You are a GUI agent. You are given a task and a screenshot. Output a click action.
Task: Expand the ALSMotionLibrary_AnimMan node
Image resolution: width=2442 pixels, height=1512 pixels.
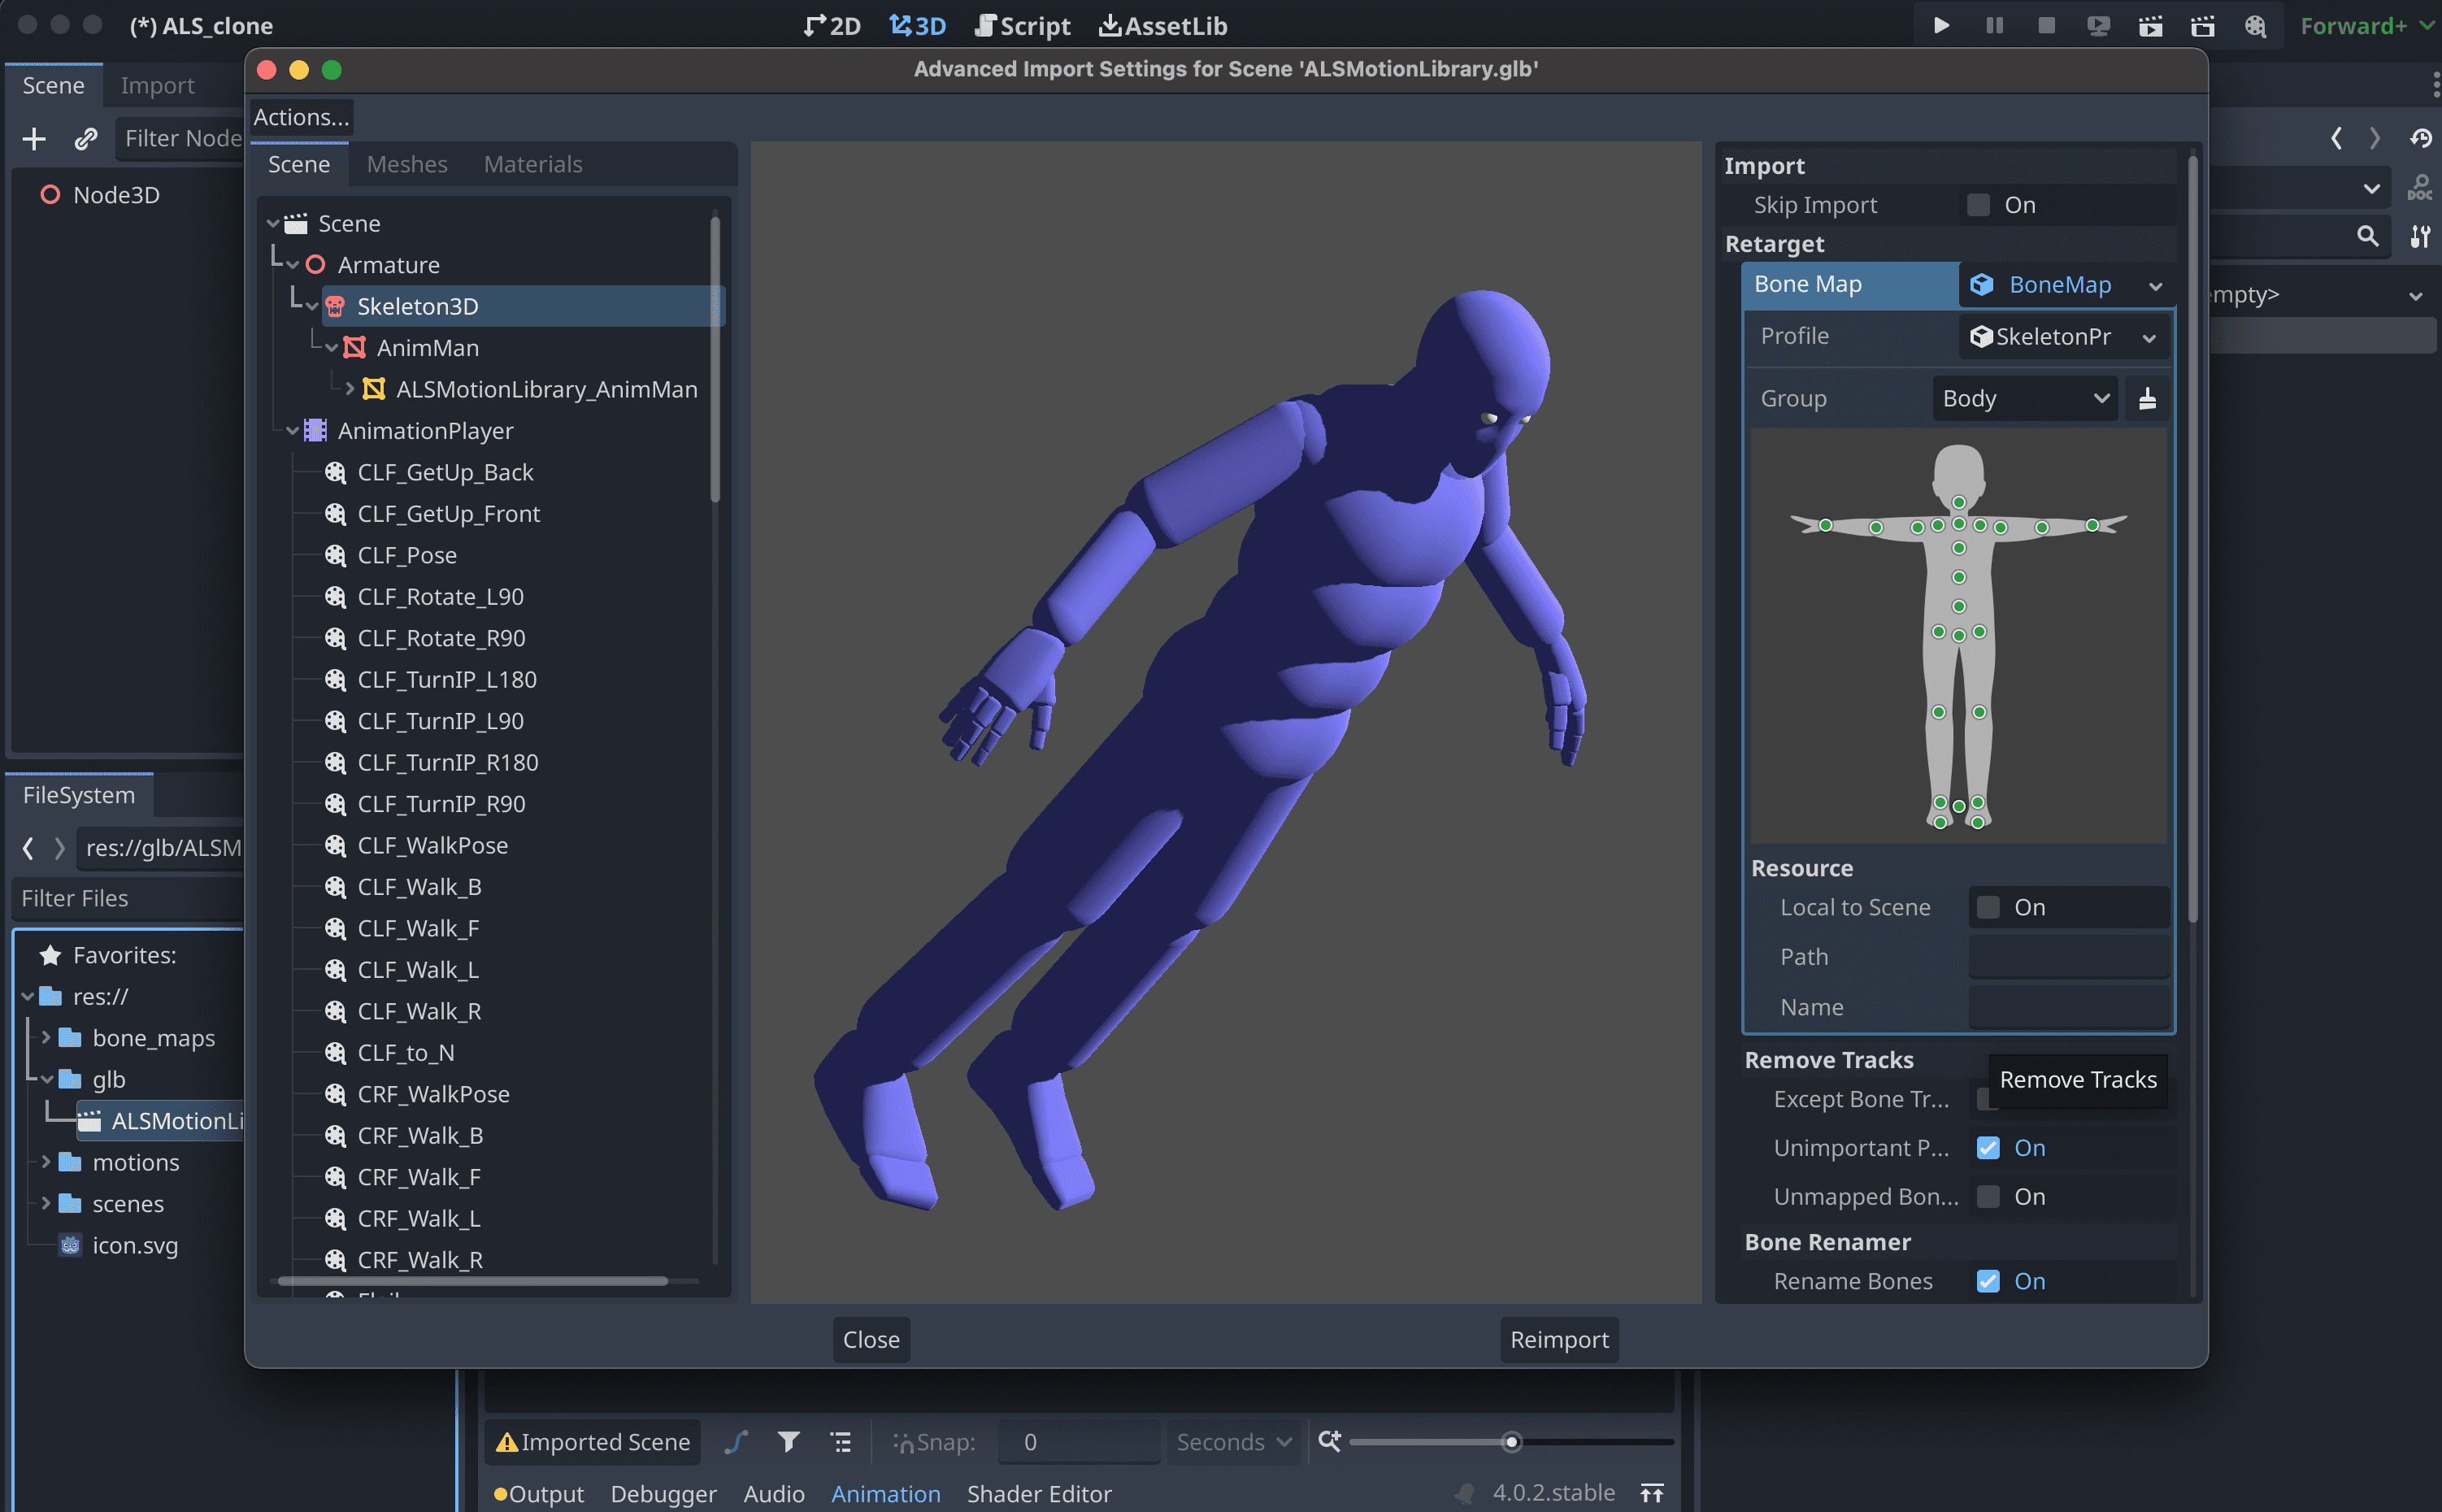[350, 389]
